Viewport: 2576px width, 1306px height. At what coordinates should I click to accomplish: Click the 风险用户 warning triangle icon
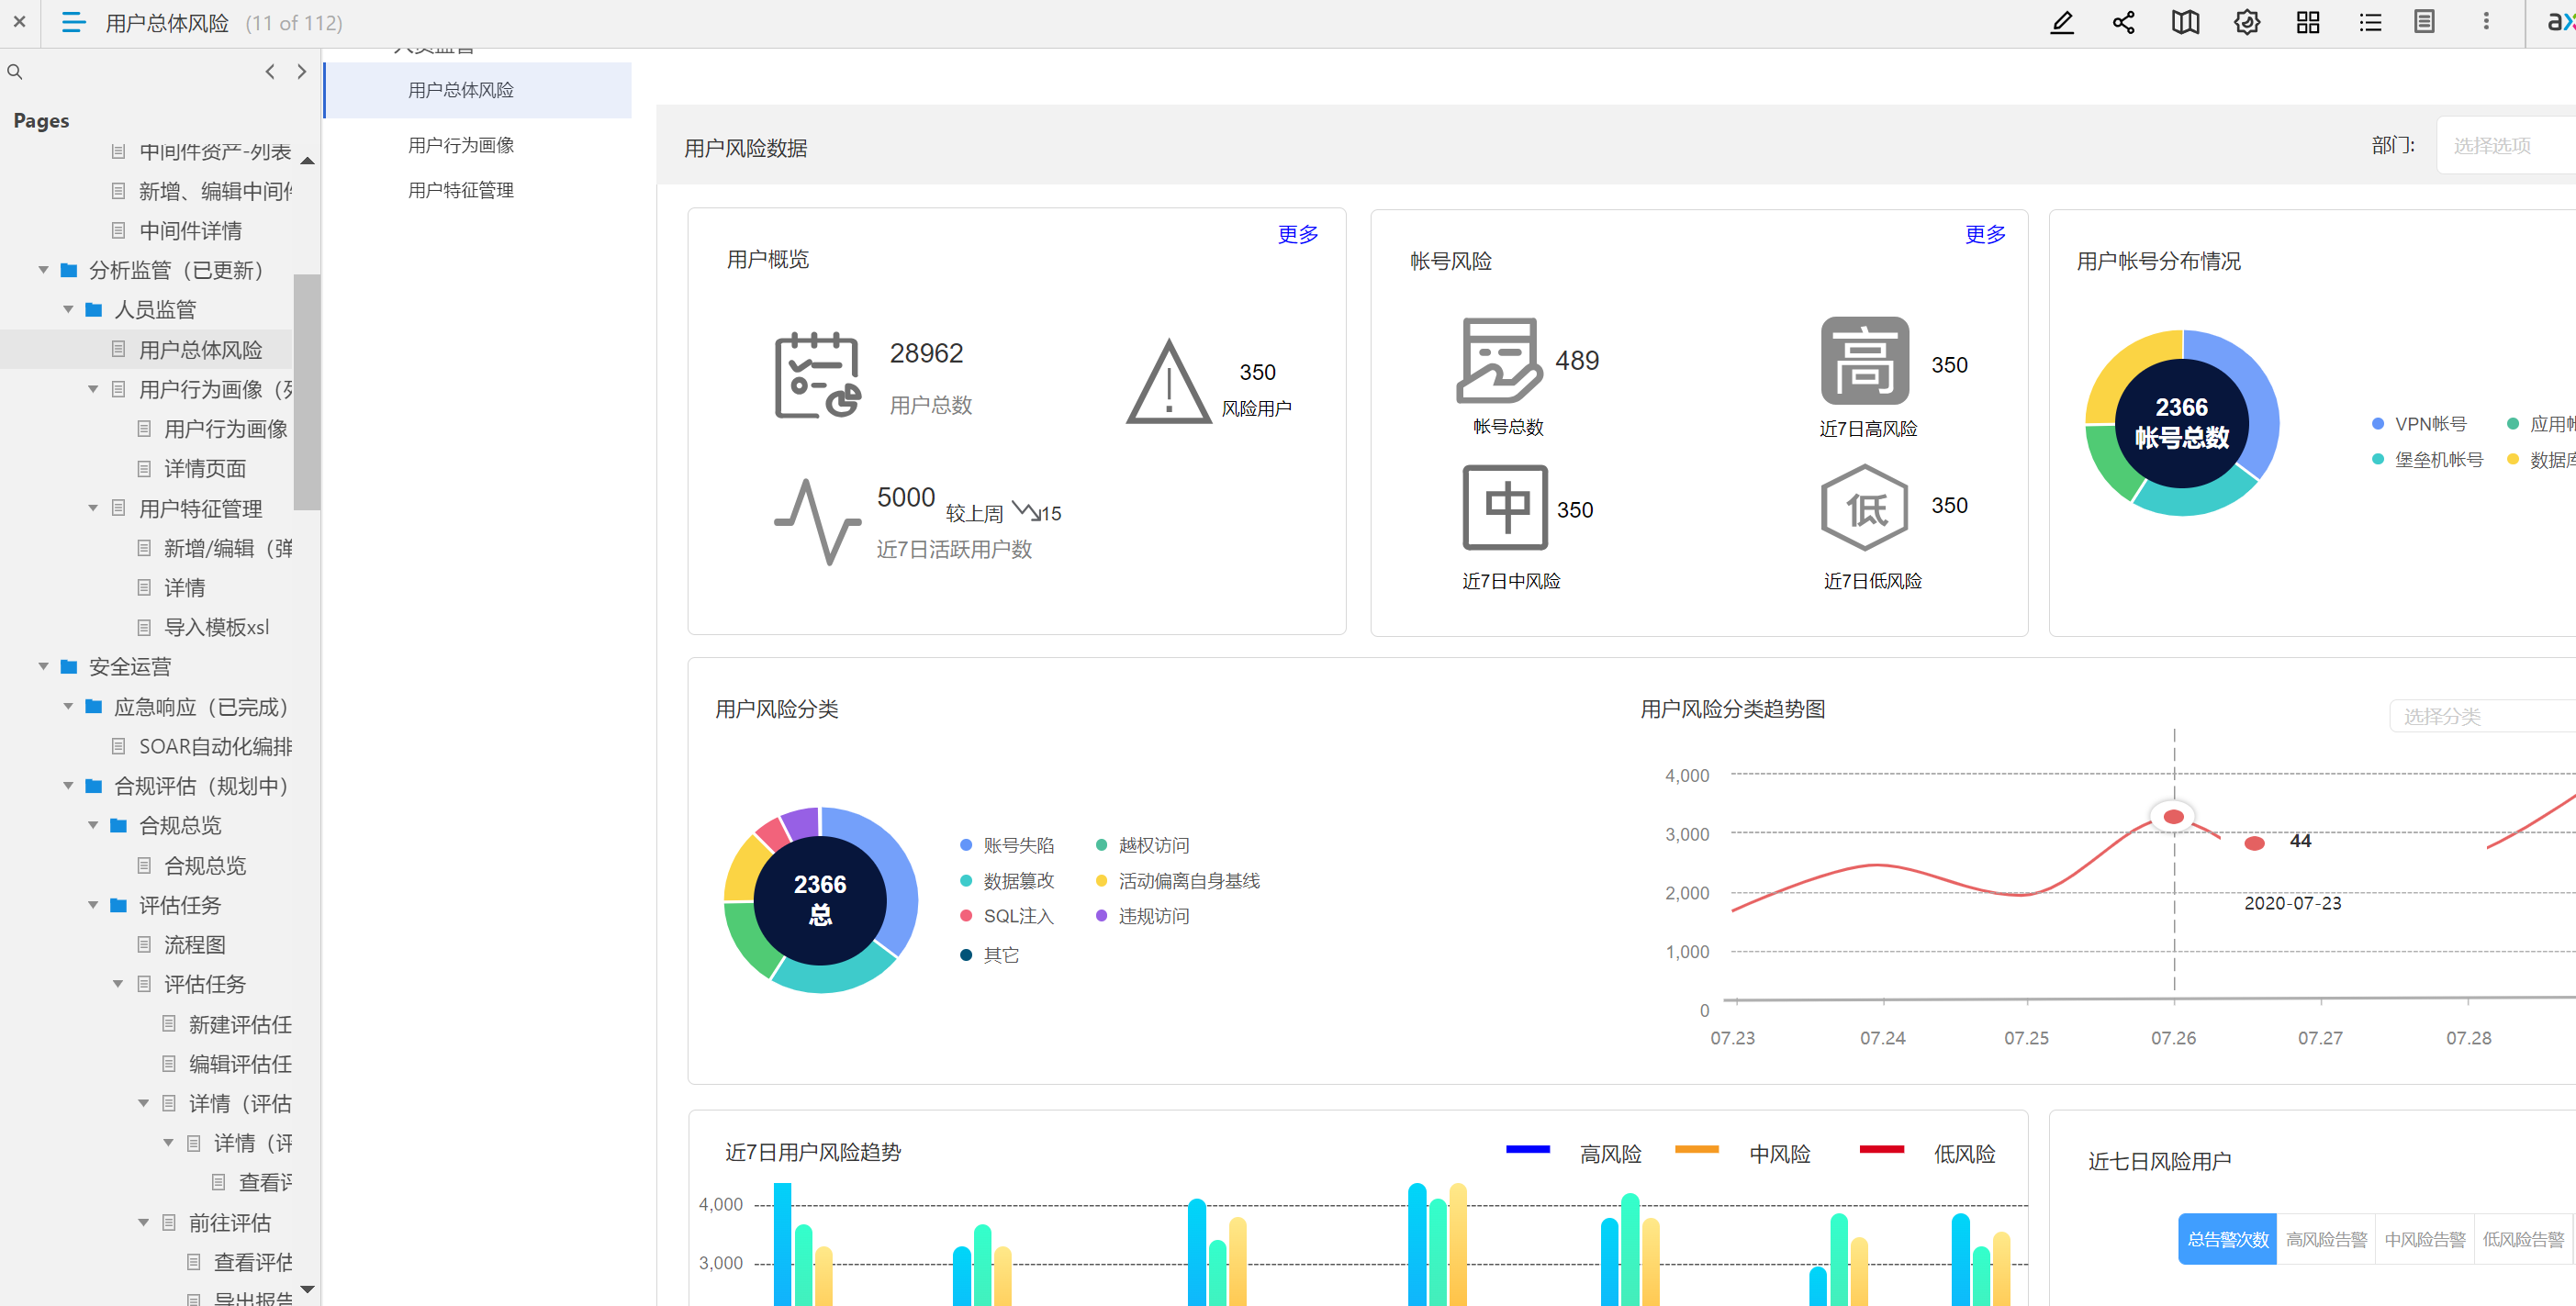1168,381
